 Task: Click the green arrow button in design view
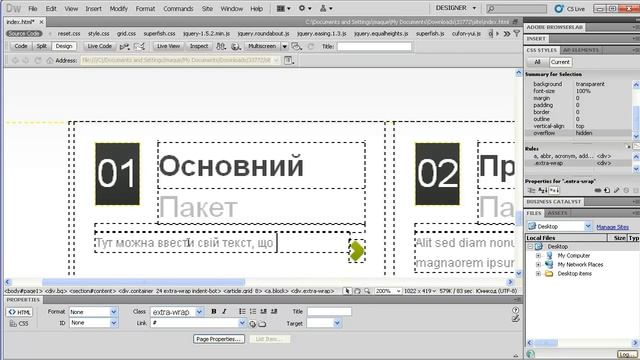[x=357, y=251]
